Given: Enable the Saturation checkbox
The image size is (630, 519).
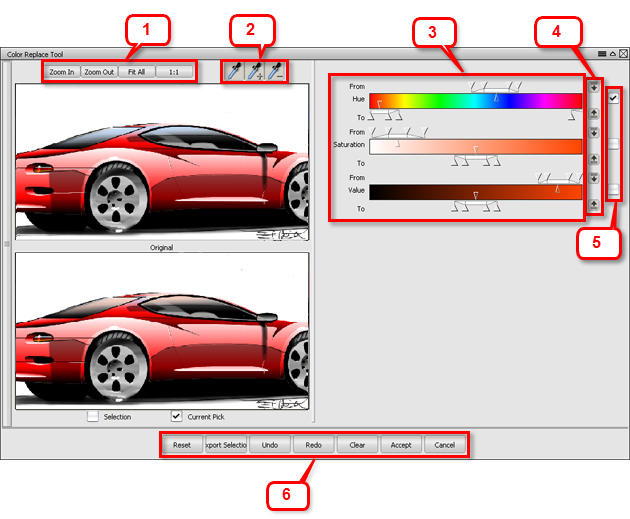Looking at the screenshot, I should click(613, 143).
